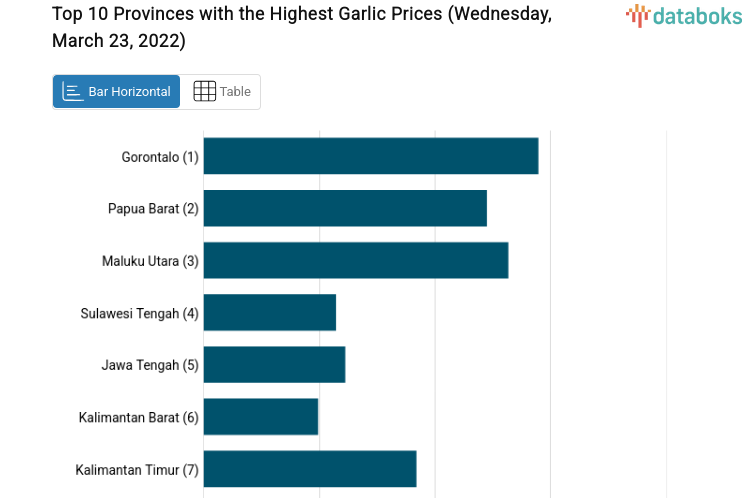
Task: Click the Kalimantan Barat (6) label
Action: click(x=138, y=417)
